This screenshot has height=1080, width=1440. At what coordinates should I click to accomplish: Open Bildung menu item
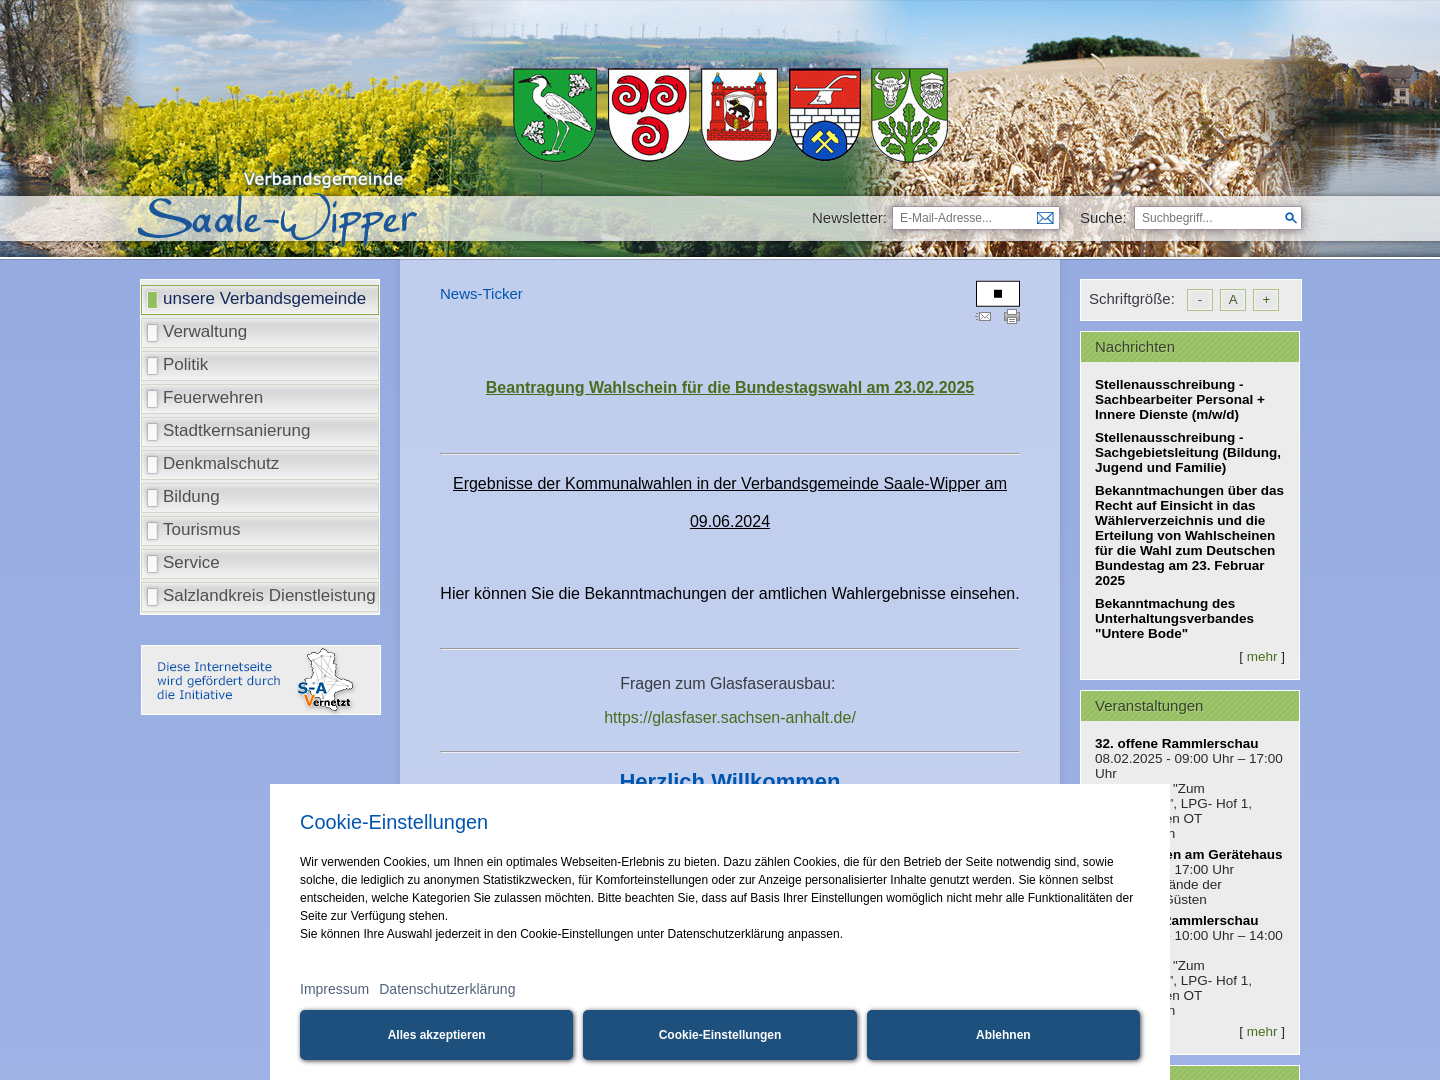click(x=260, y=497)
